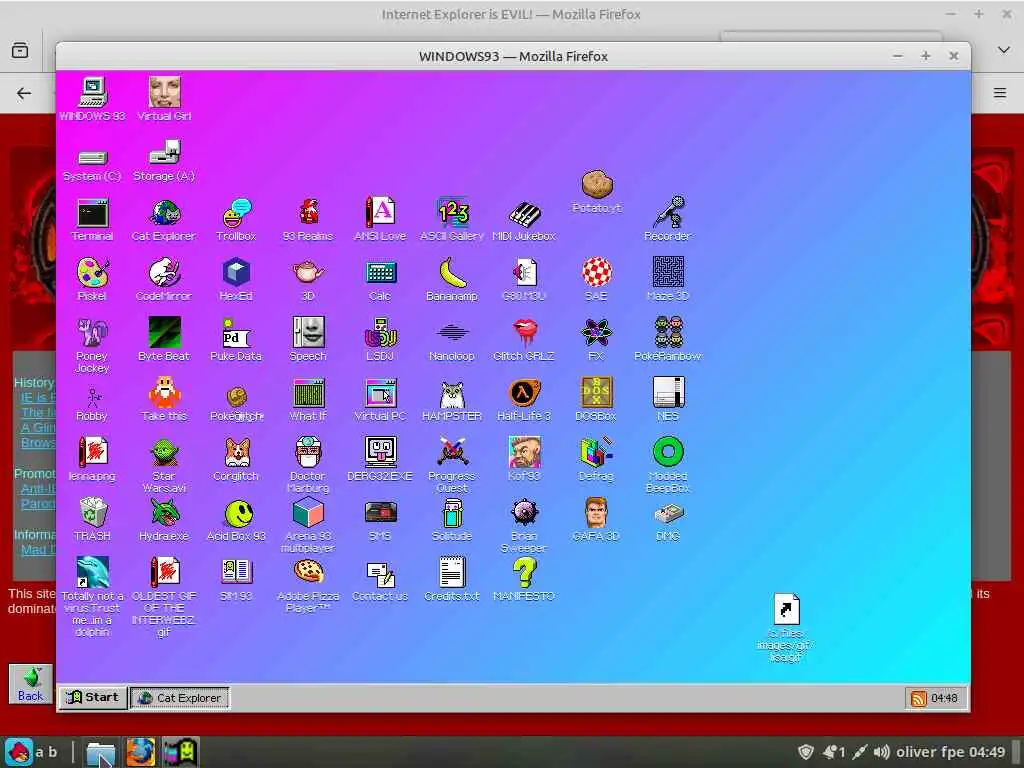Open Credits.txt file
Screen dimensions: 1024x768
(x=452, y=573)
